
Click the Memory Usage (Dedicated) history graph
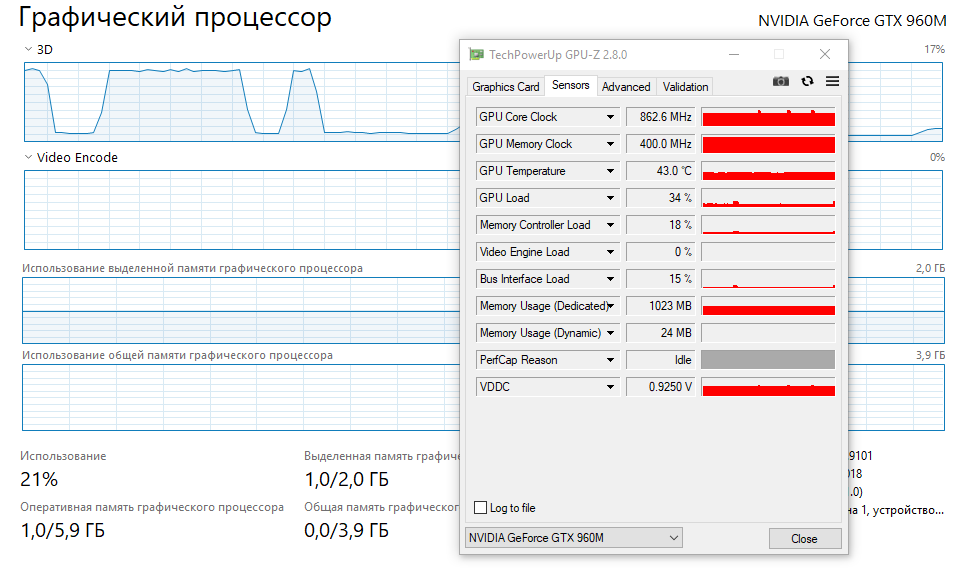(768, 306)
